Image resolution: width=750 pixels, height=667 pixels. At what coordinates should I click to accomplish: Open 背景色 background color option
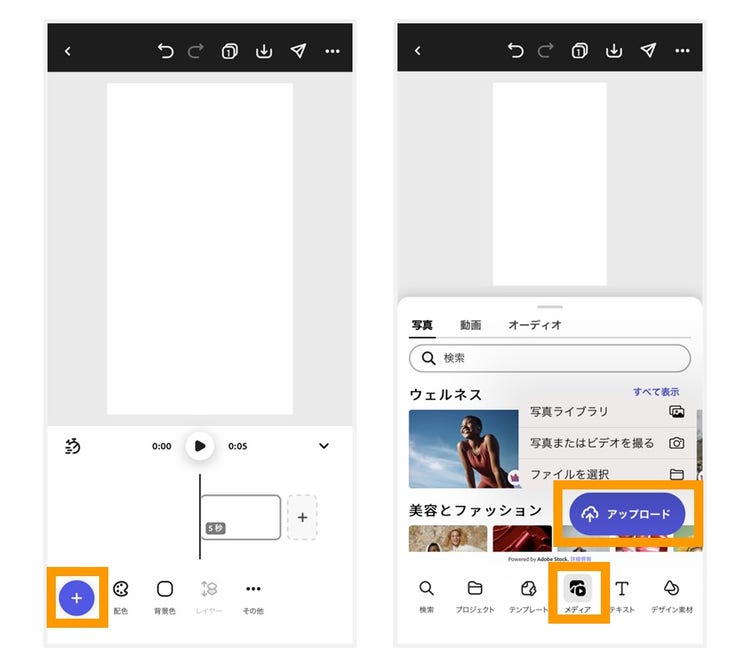pyautogui.click(x=165, y=597)
